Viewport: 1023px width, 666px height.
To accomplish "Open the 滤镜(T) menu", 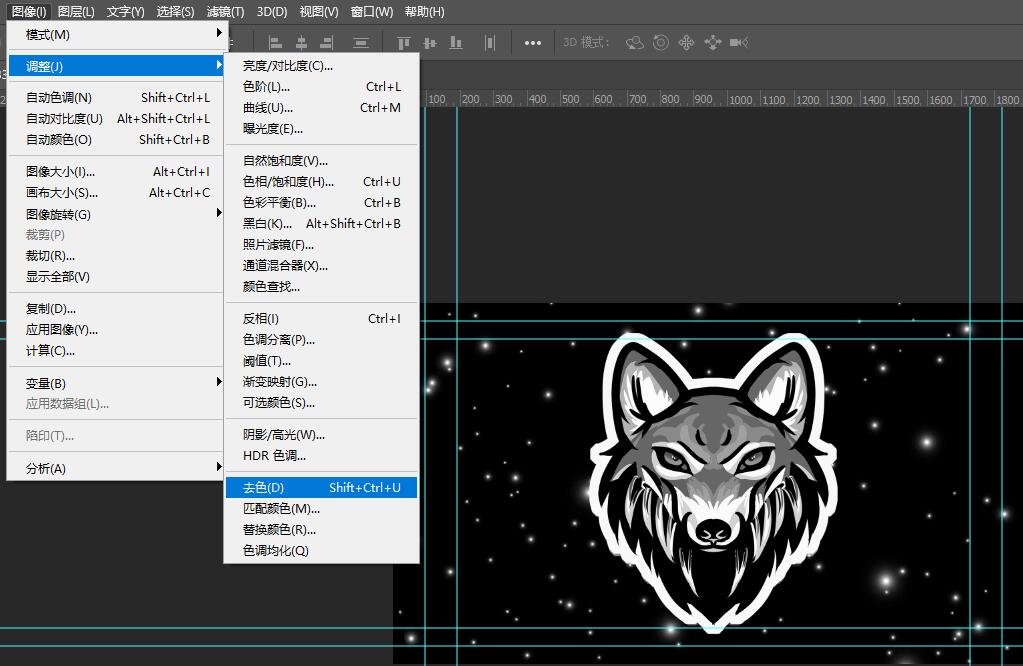I will (x=225, y=12).
